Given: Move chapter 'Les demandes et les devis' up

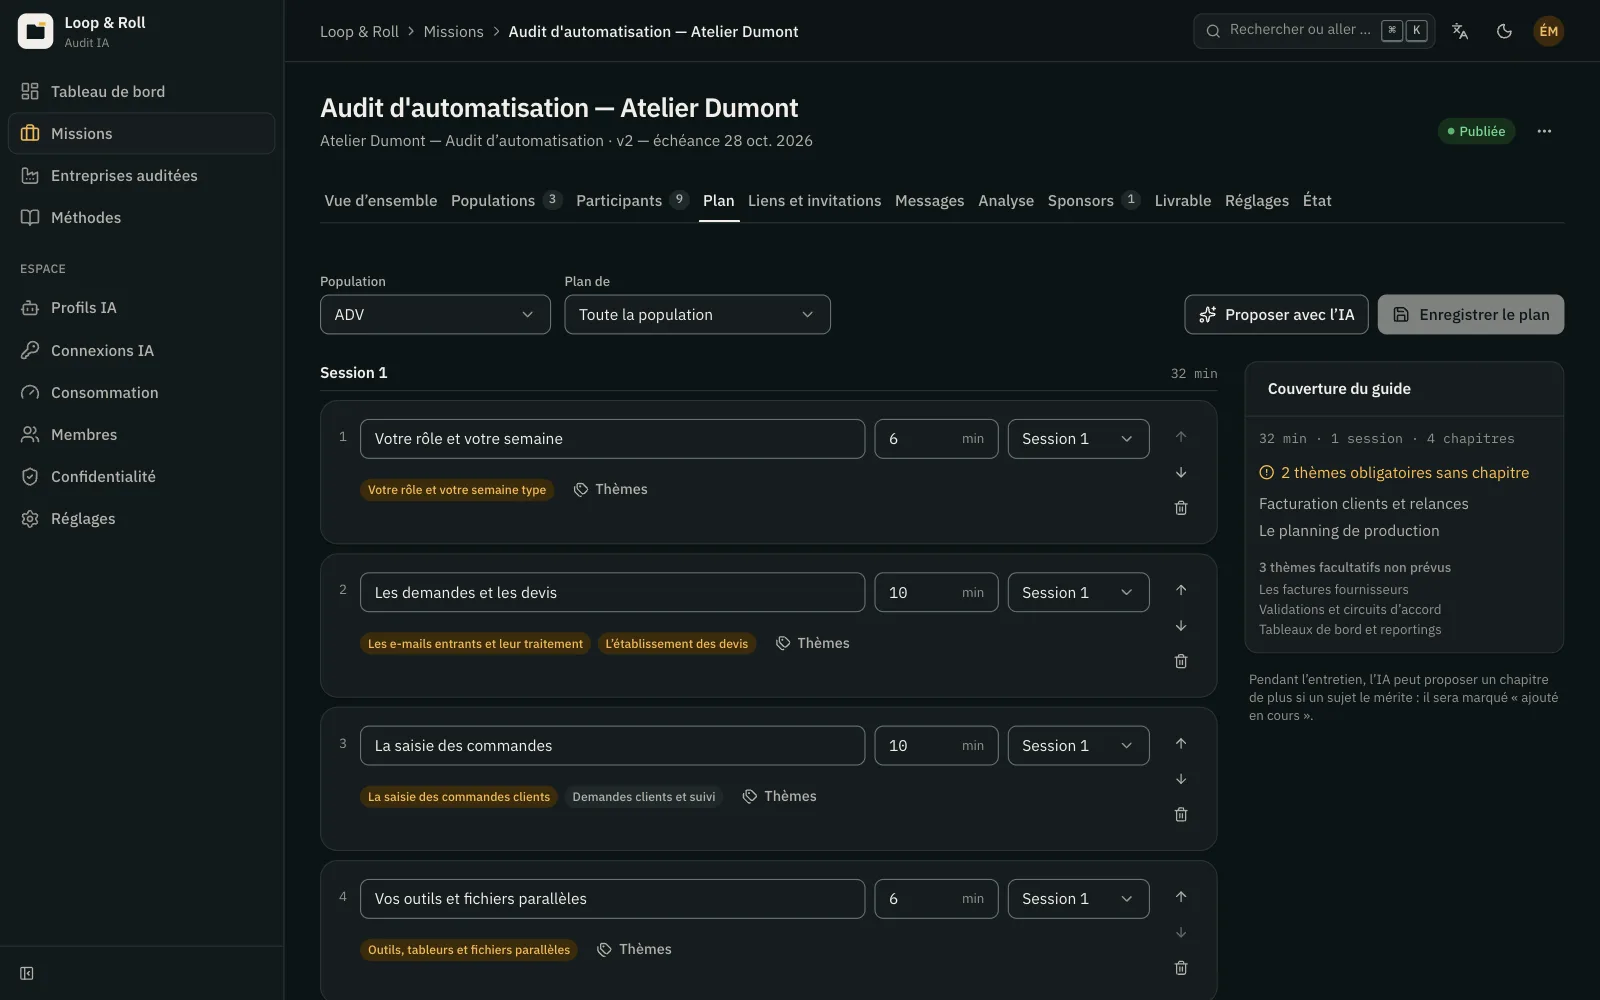Looking at the screenshot, I should click(x=1181, y=590).
